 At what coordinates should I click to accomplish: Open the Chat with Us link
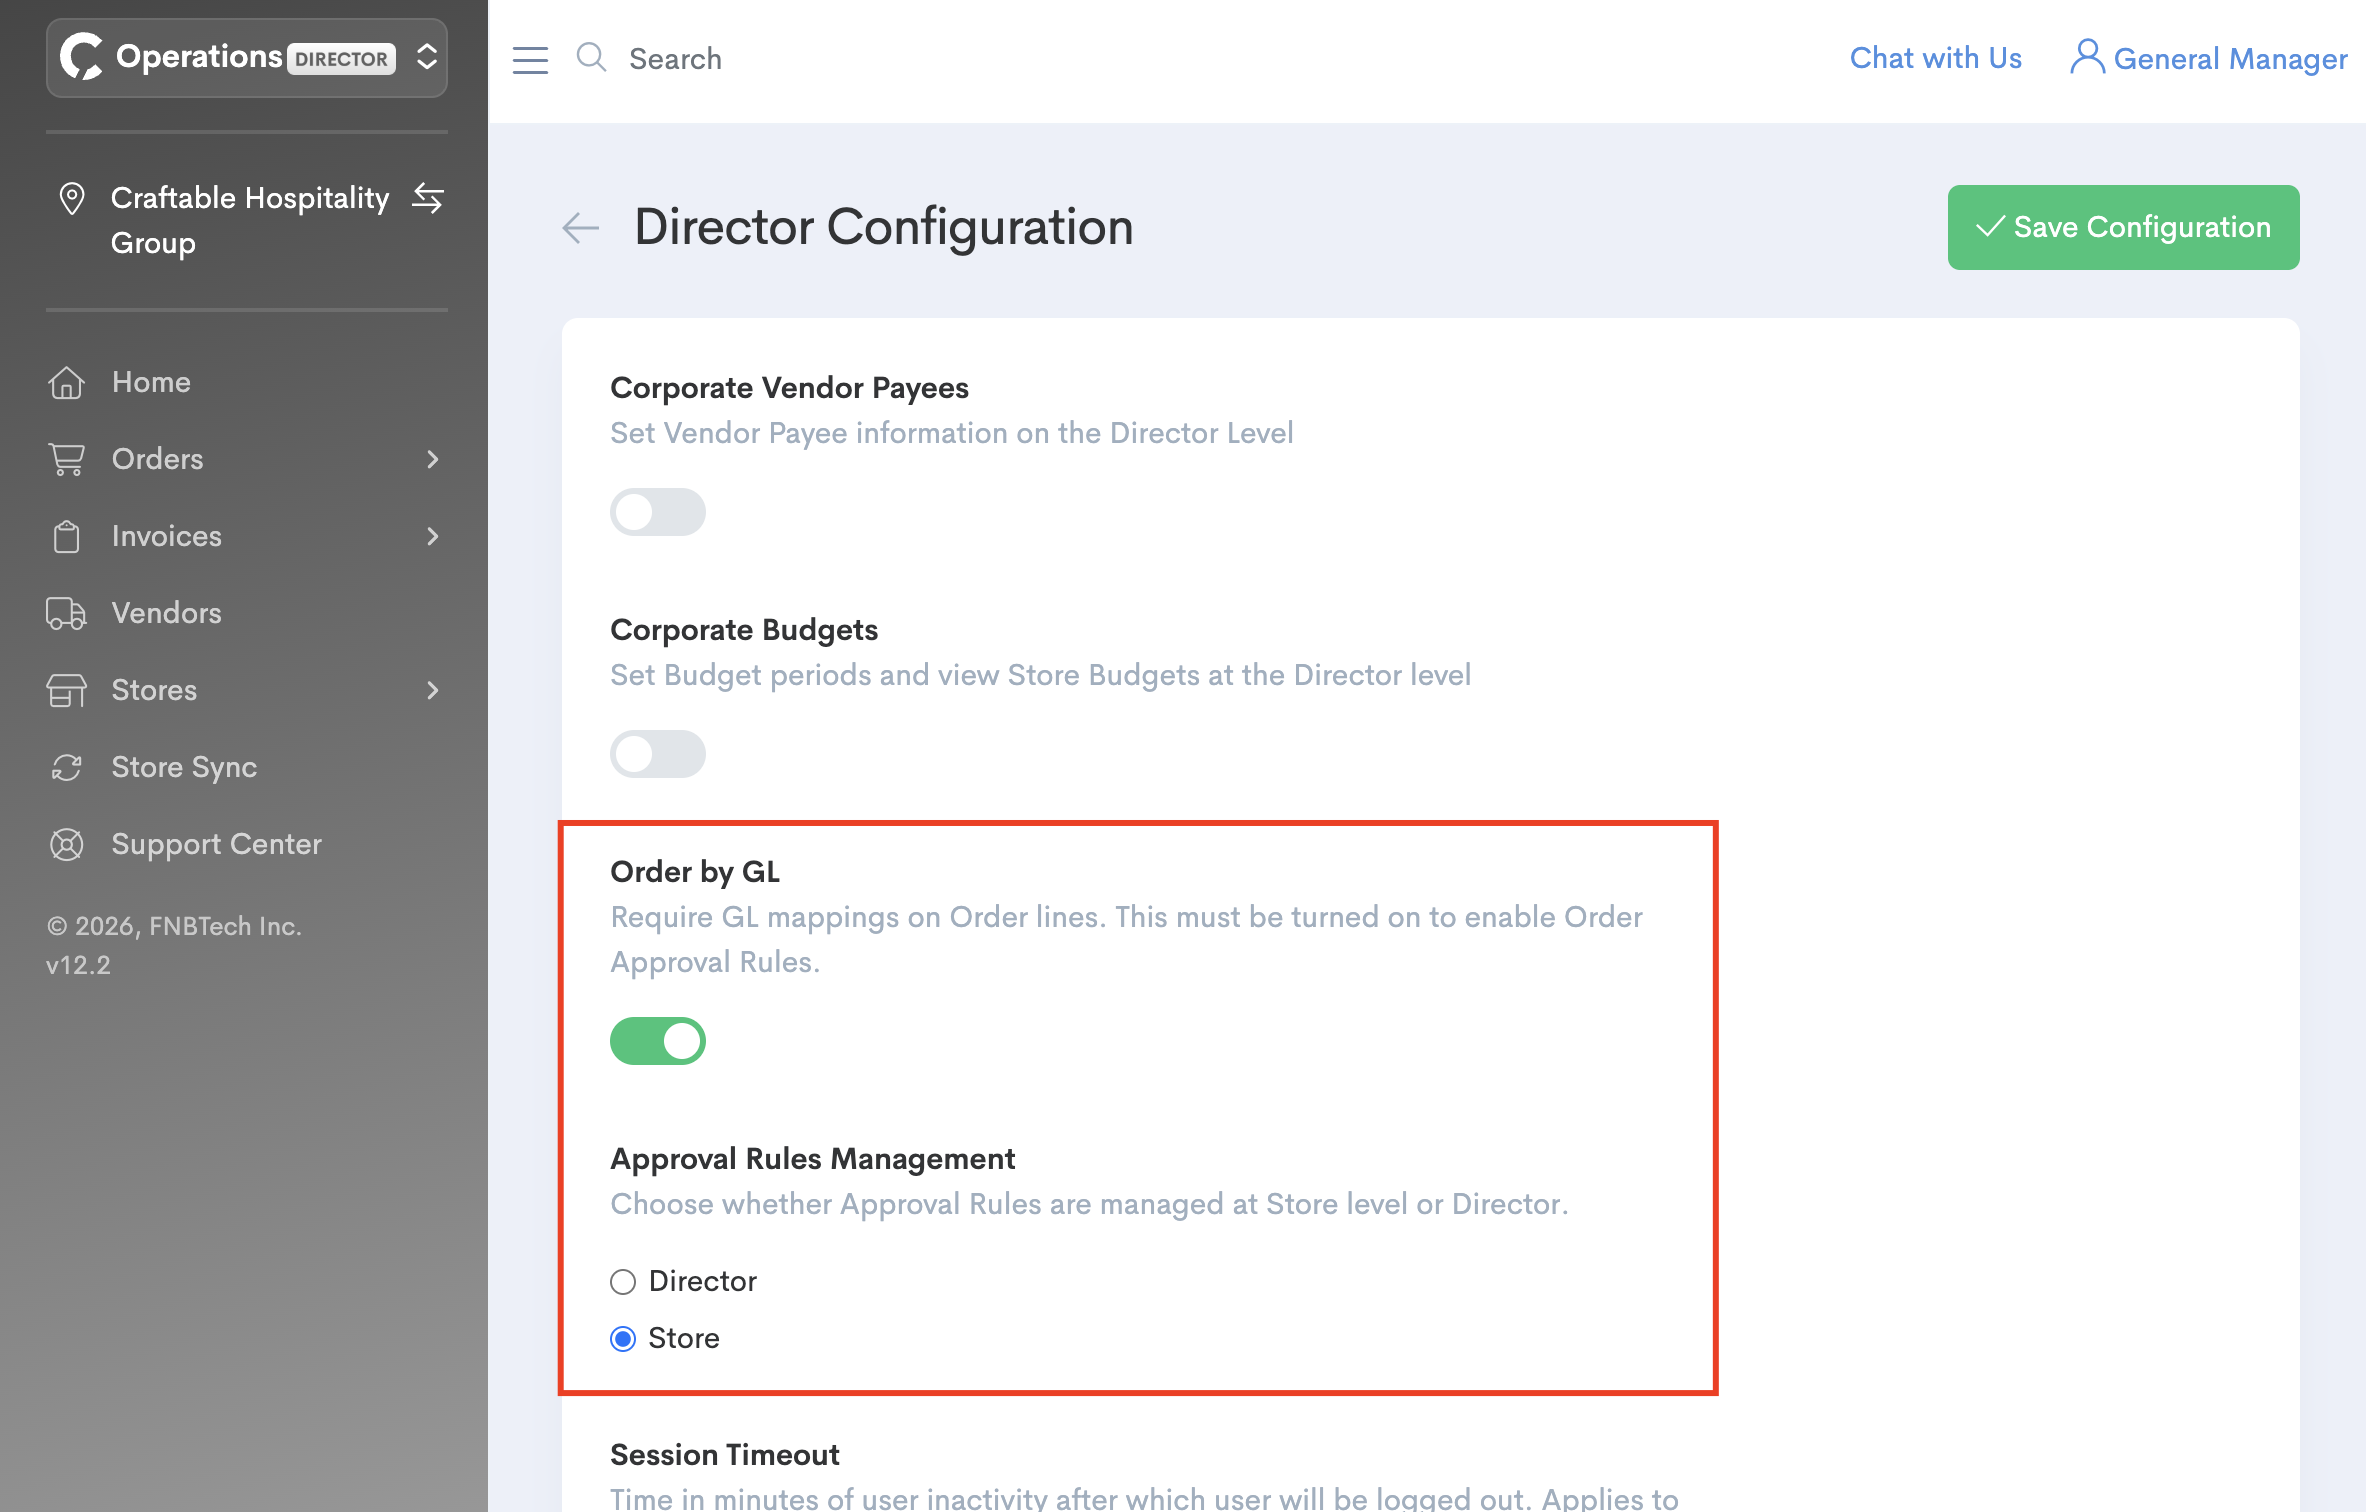click(1935, 58)
